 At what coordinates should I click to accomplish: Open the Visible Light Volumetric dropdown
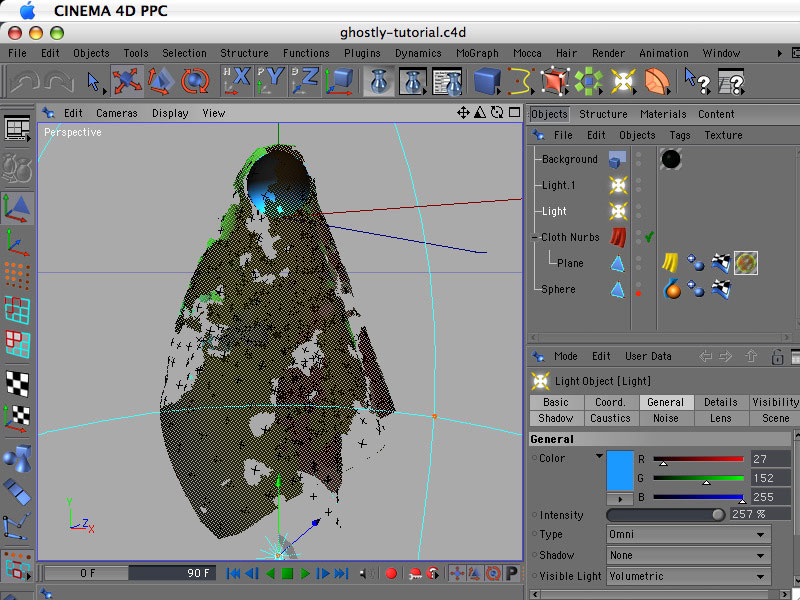click(687, 576)
